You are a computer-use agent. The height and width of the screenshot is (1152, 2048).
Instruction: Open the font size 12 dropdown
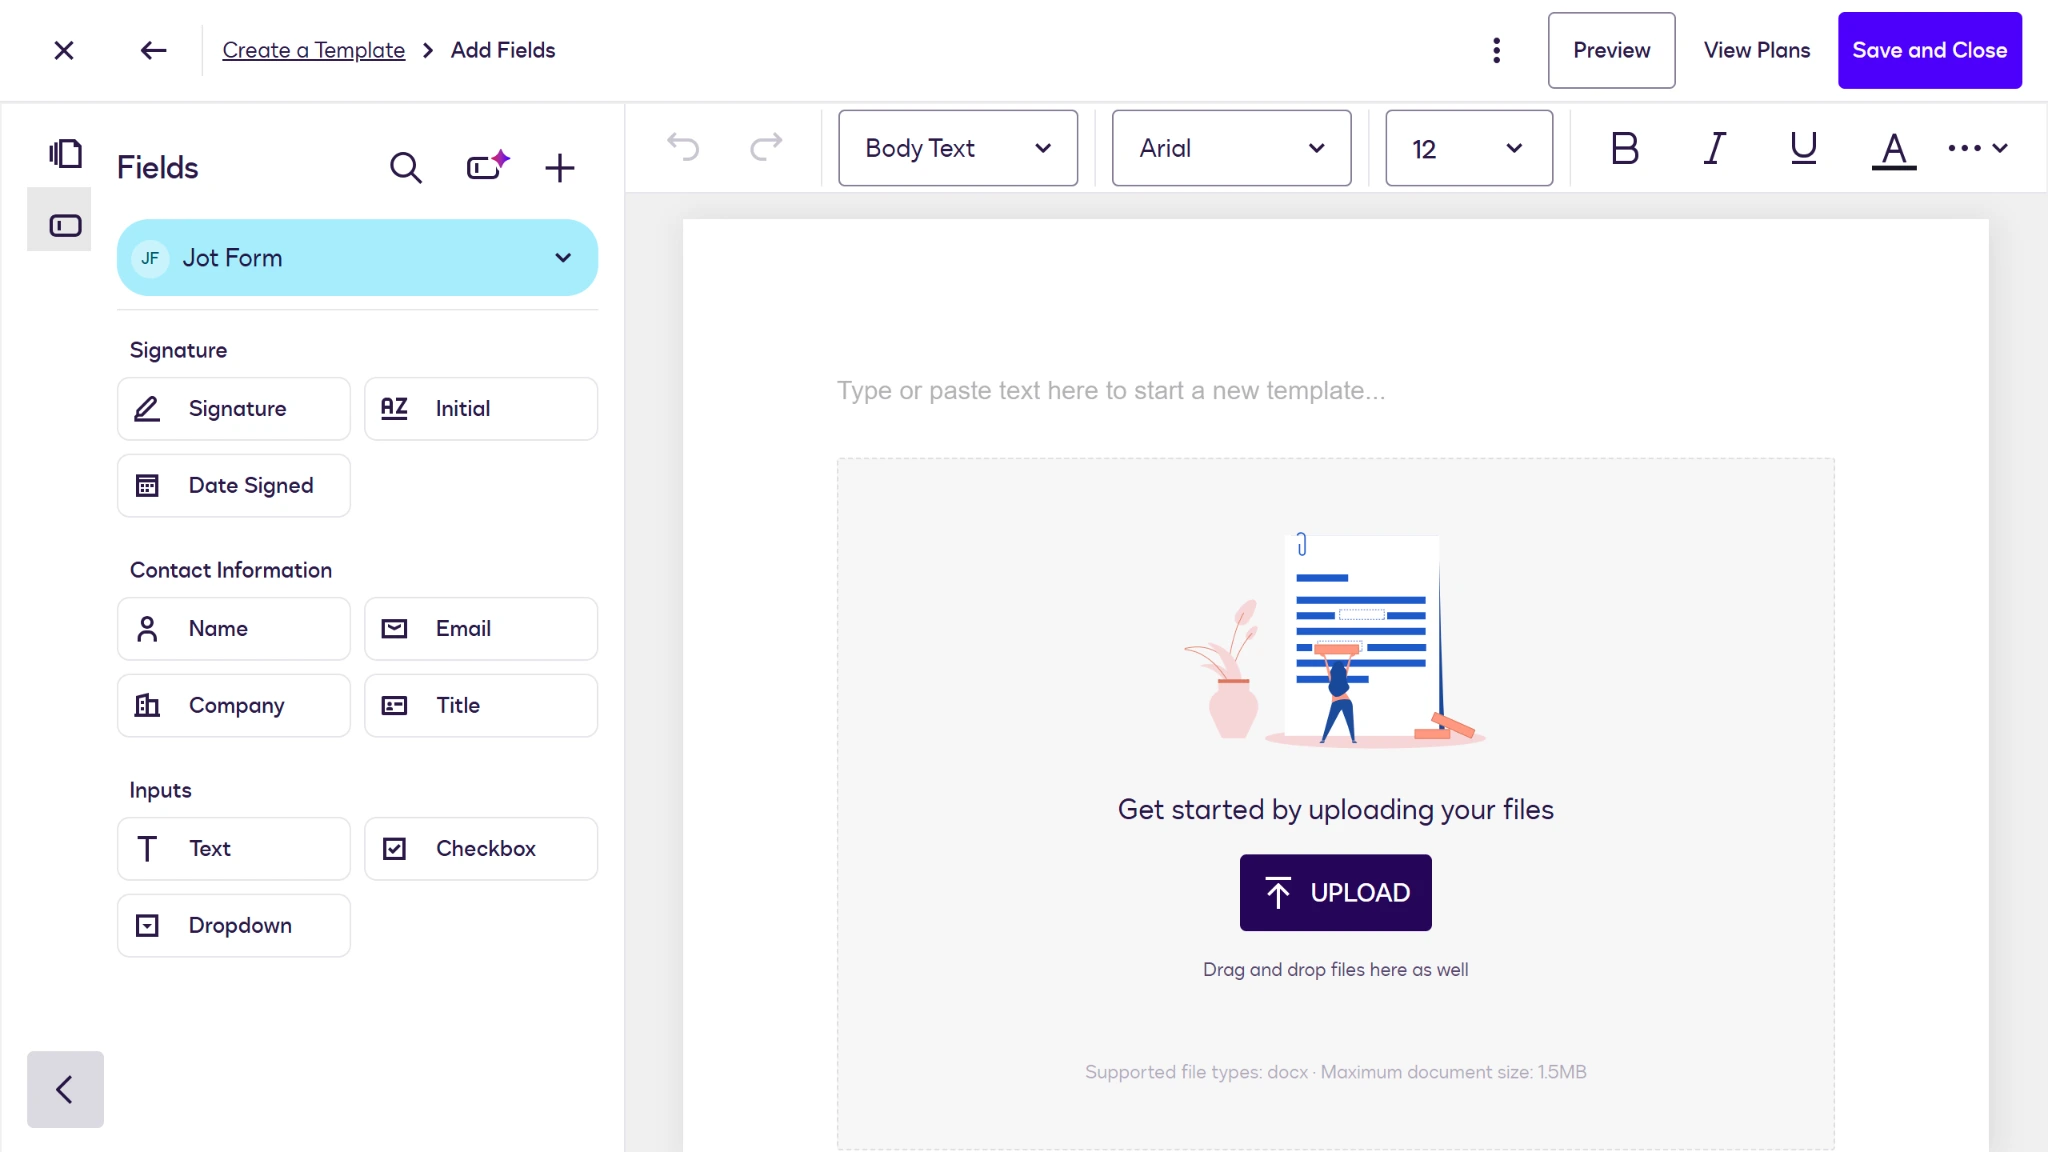point(1468,148)
